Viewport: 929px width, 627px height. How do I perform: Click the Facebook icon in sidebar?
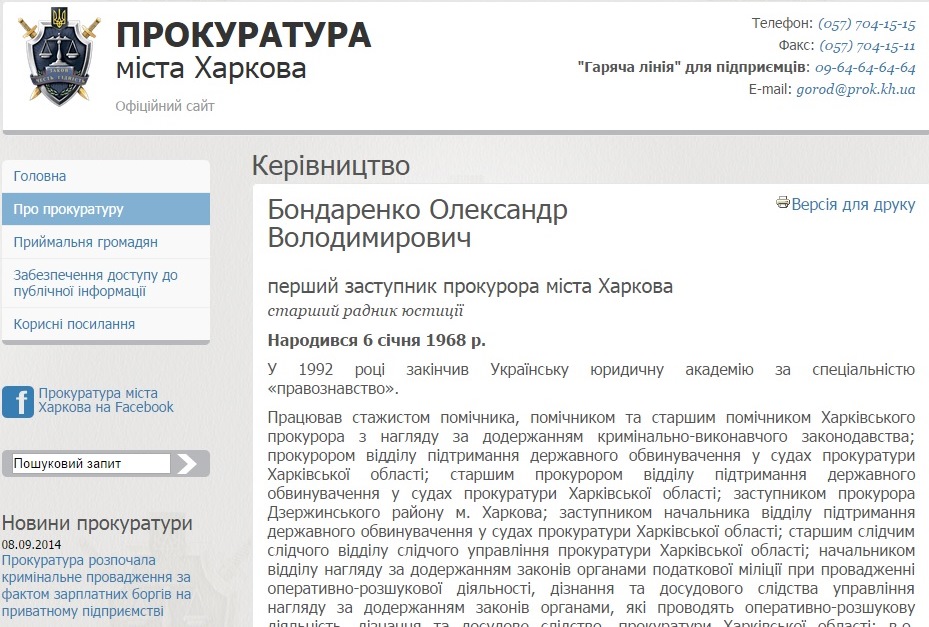click(18, 401)
